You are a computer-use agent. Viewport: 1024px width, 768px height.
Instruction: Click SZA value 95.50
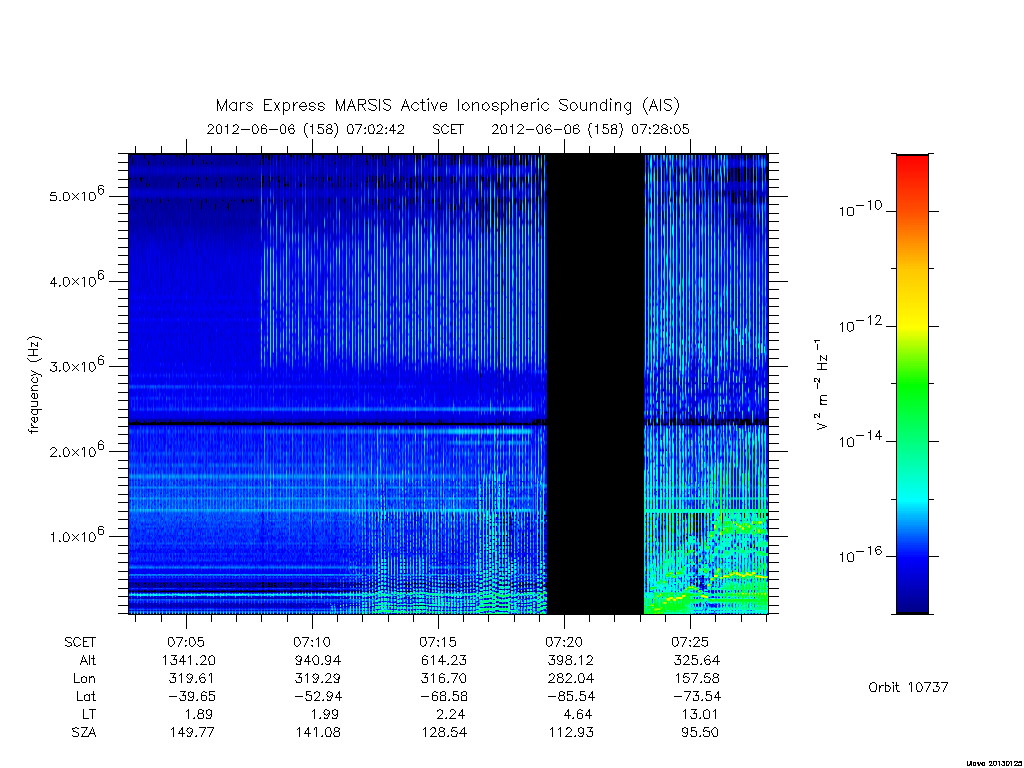click(x=699, y=733)
